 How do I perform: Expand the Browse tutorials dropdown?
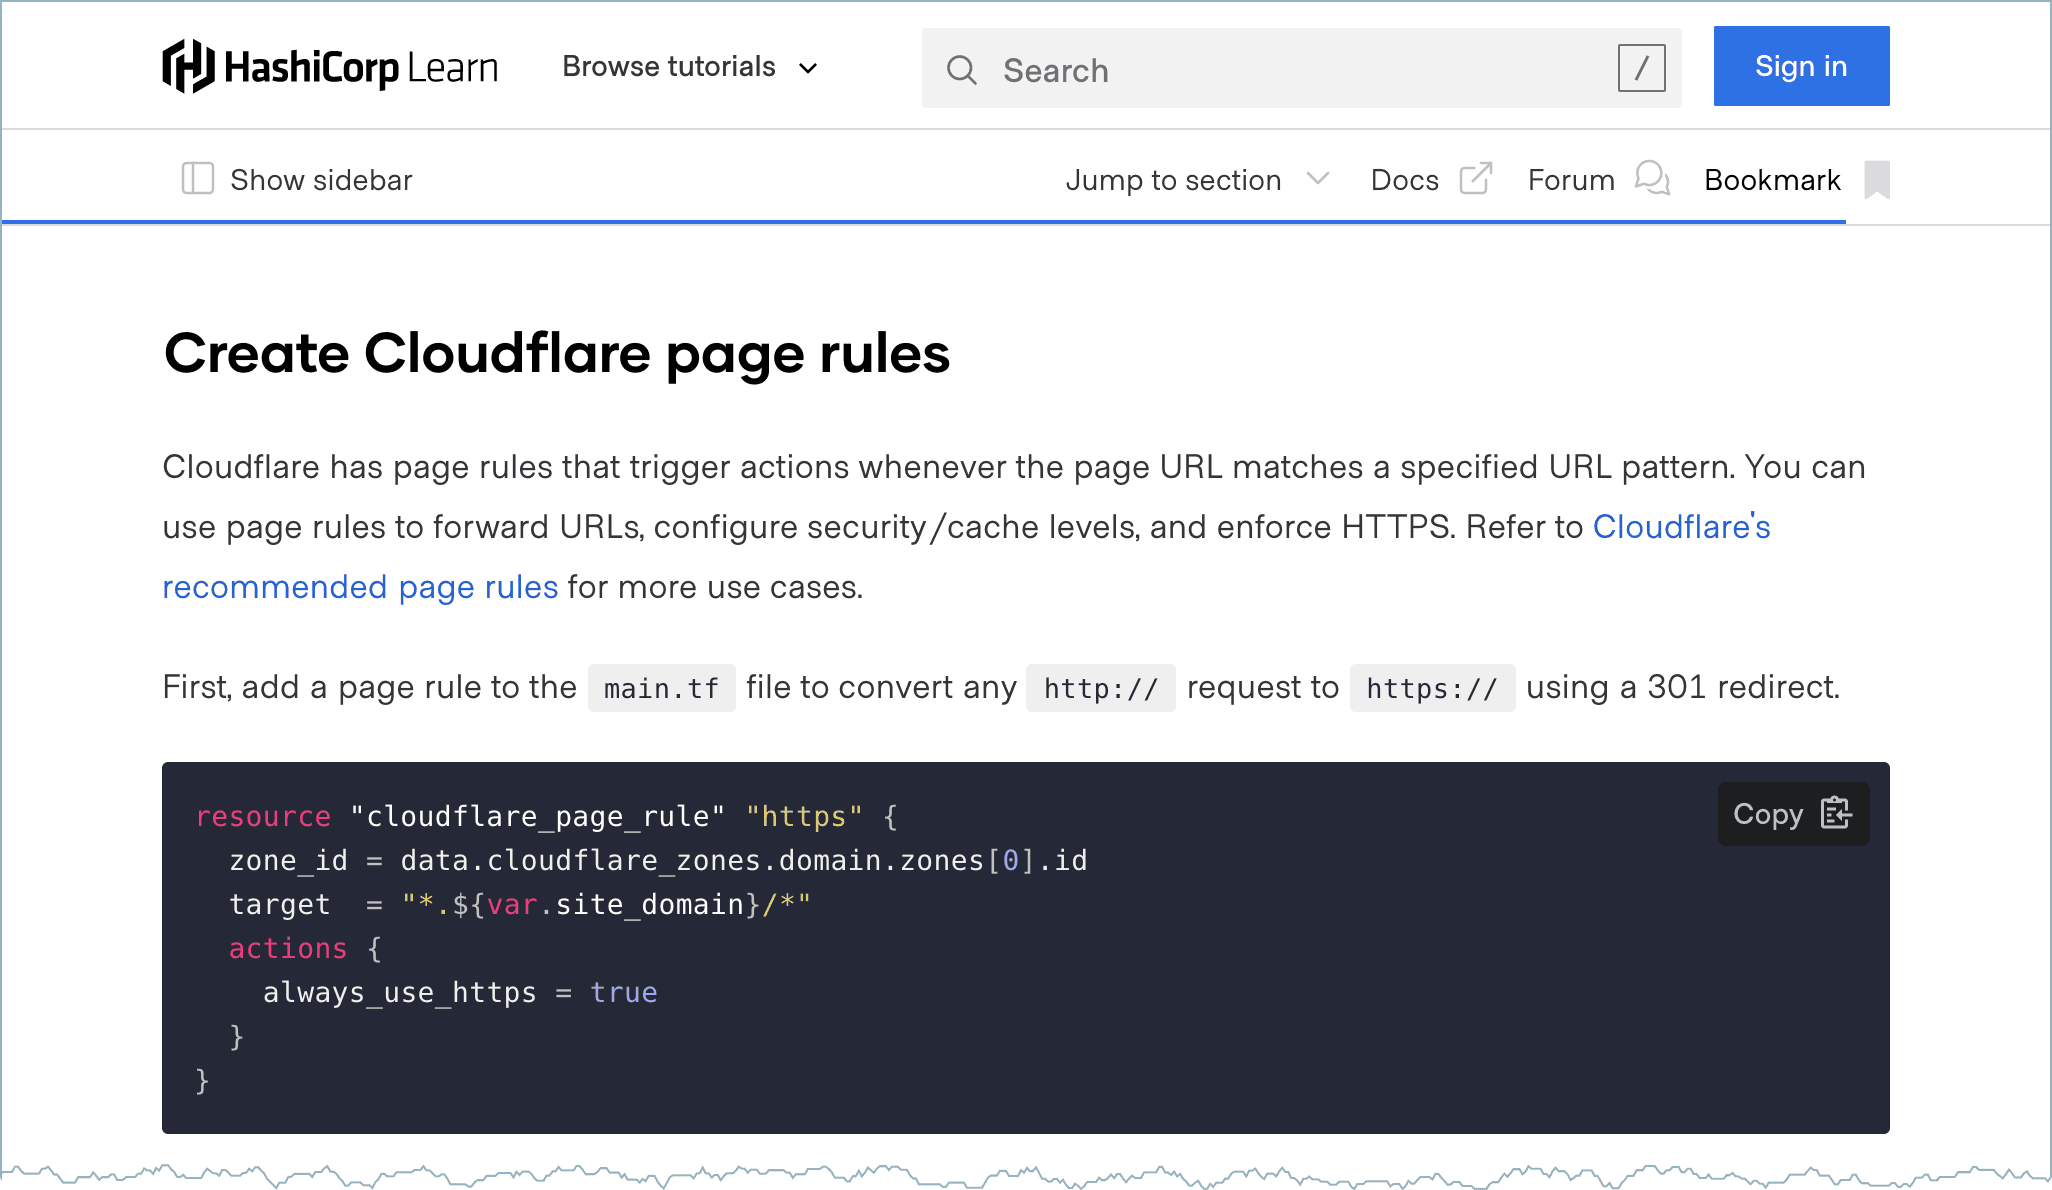688,65
